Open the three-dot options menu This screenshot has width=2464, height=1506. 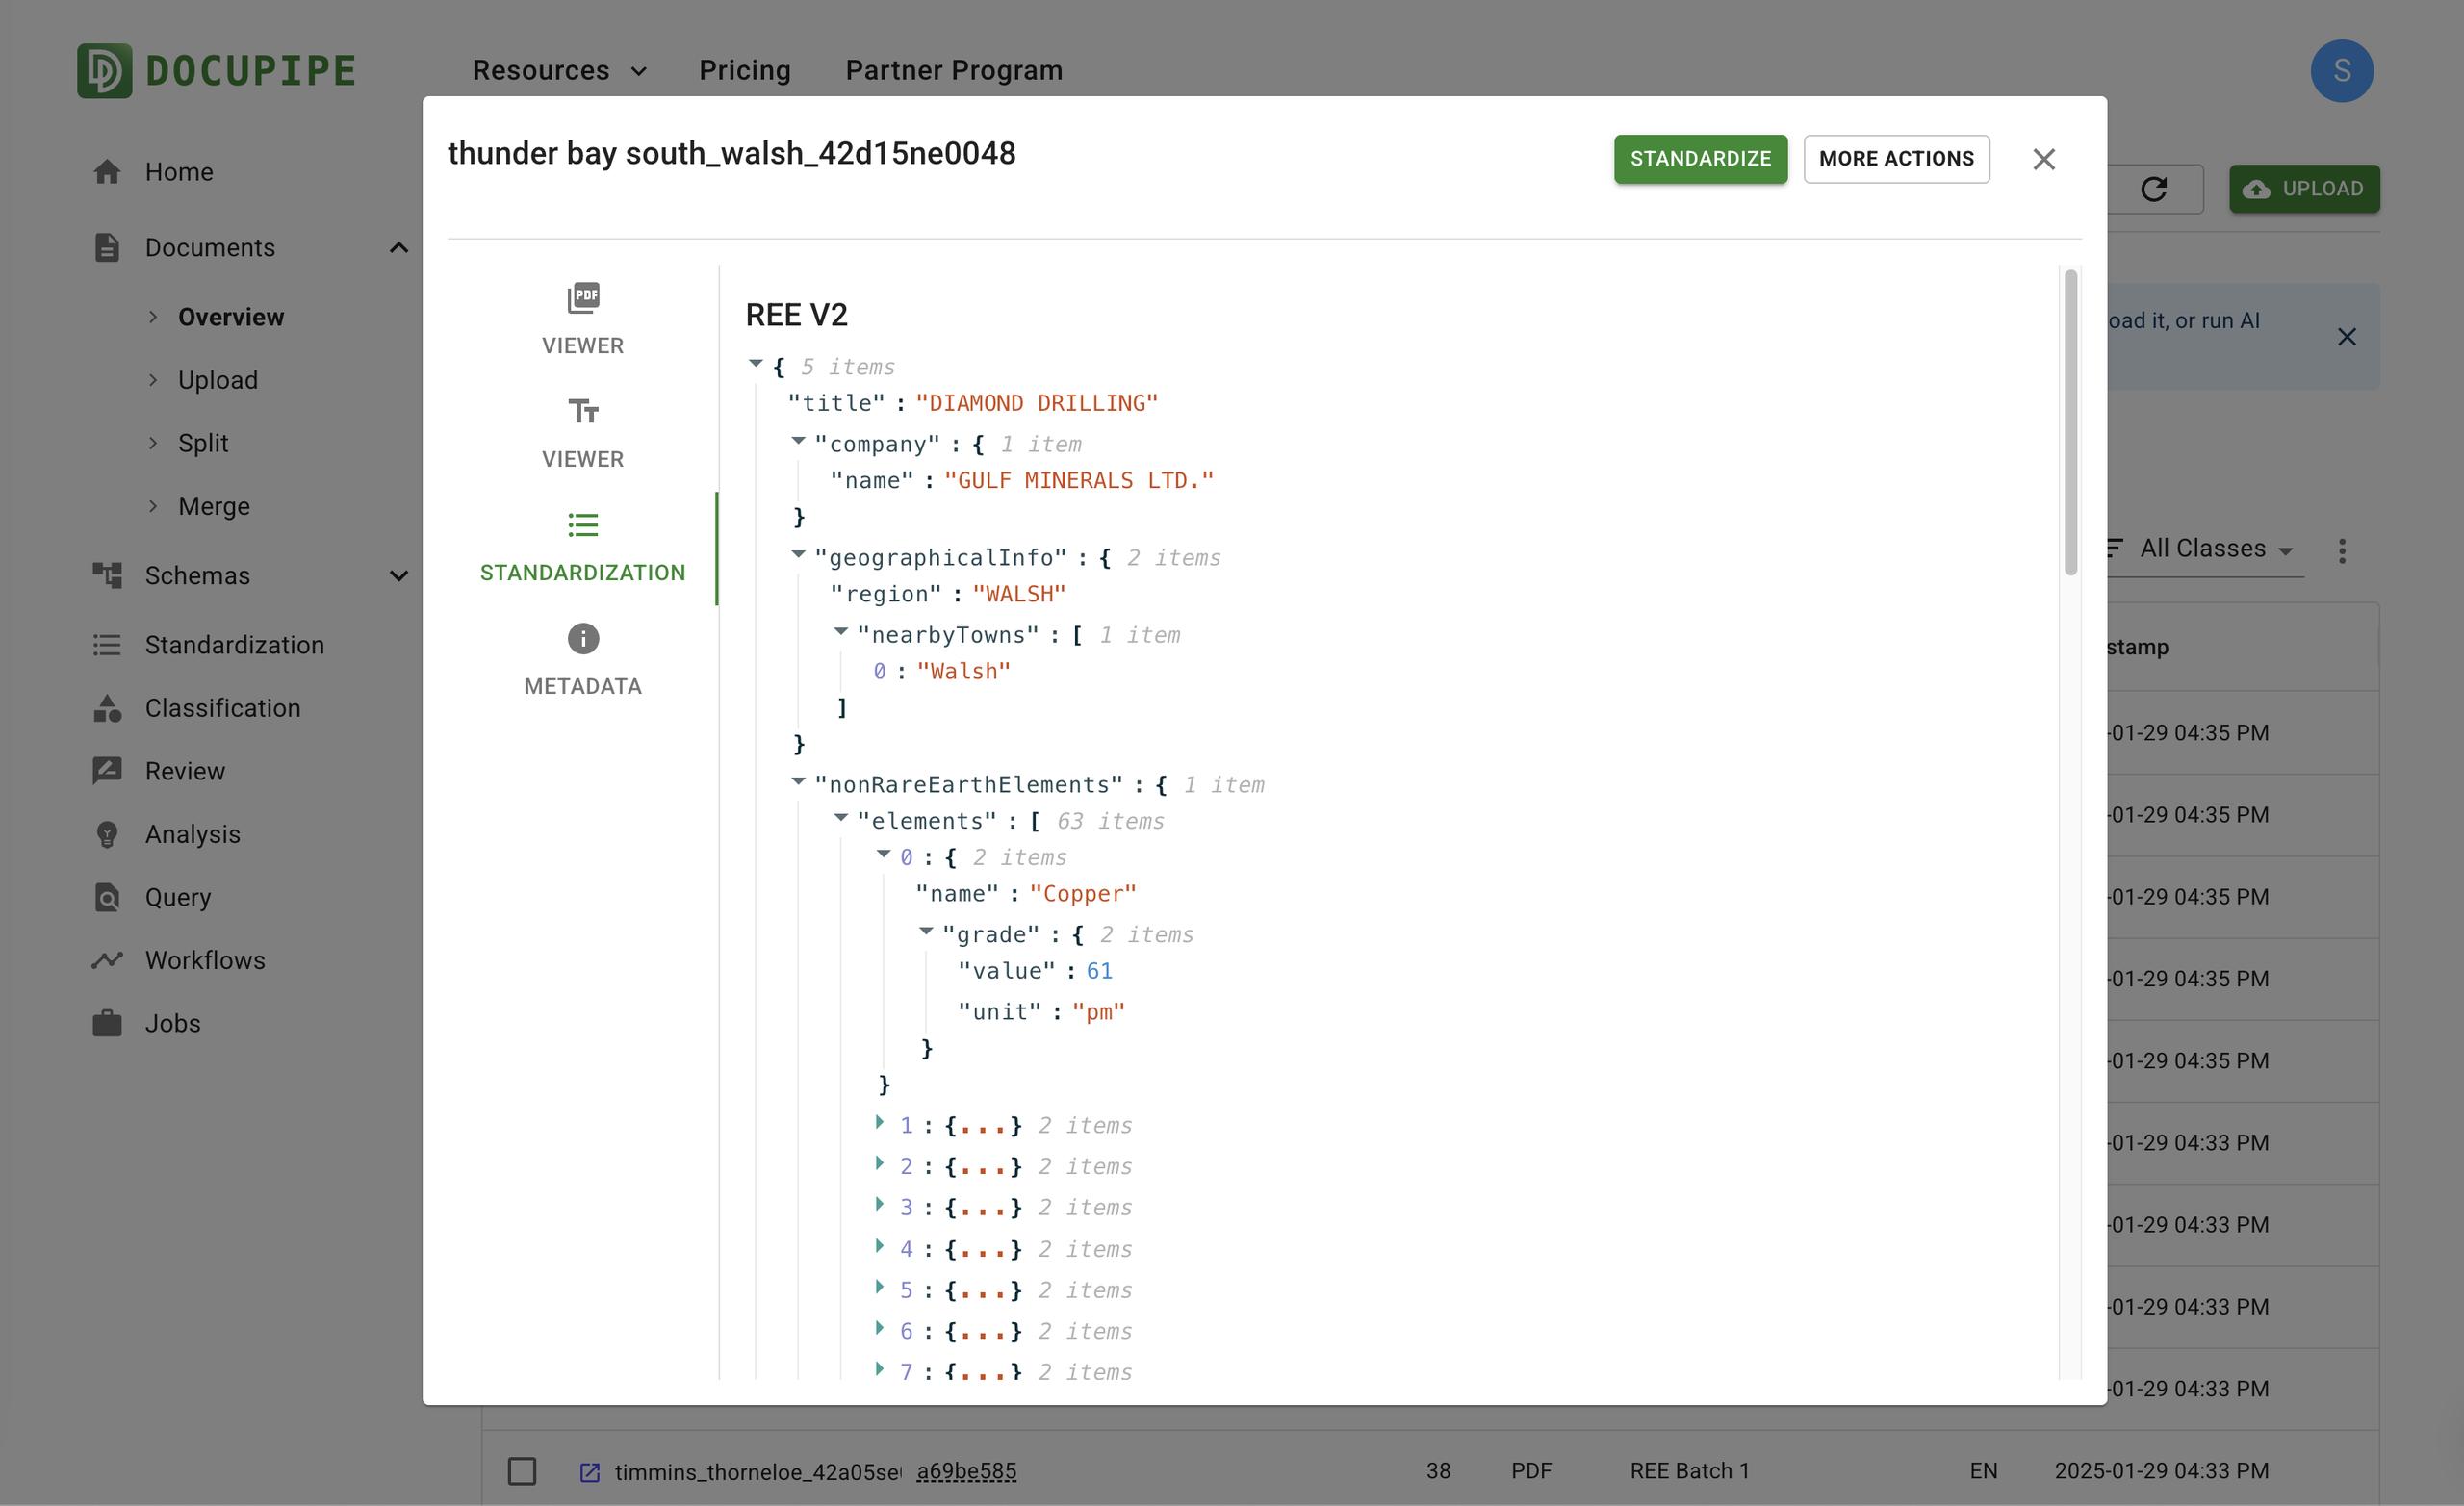point(2341,551)
